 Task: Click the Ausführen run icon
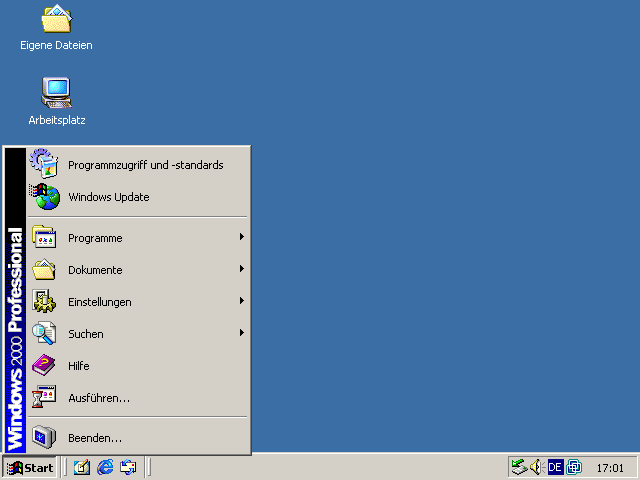click(44, 397)
